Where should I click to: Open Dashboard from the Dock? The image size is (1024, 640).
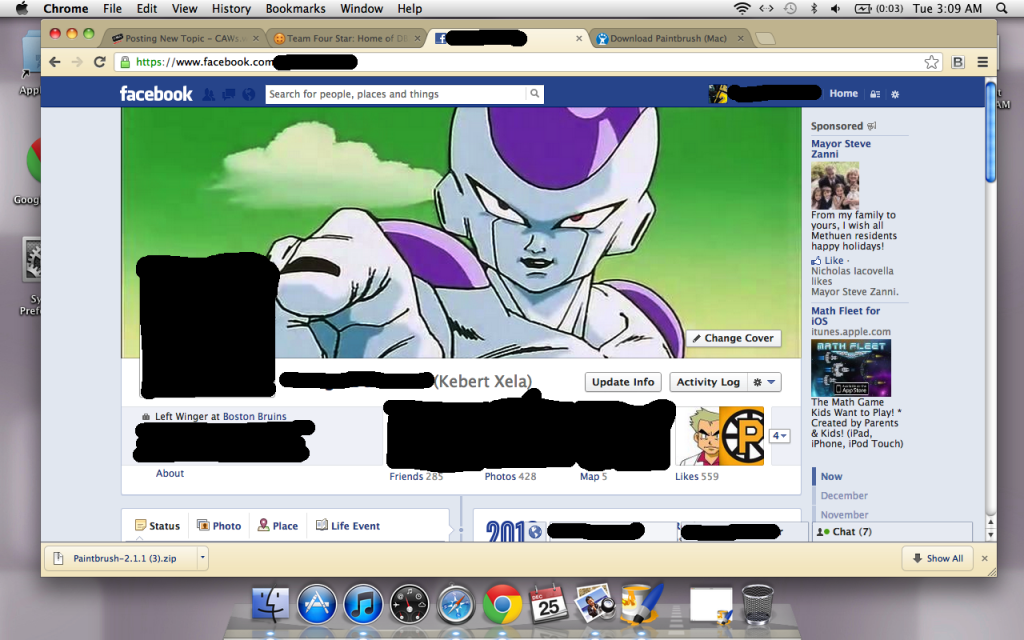pyautogui.click(x=409, y=604)
